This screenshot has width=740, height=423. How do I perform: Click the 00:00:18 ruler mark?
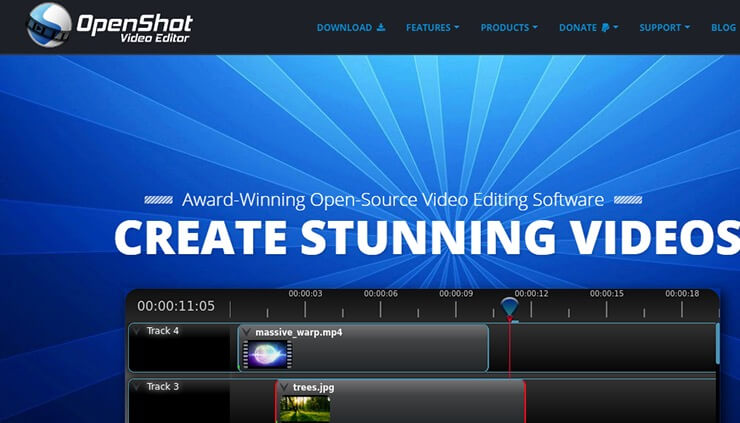[682, 294]
